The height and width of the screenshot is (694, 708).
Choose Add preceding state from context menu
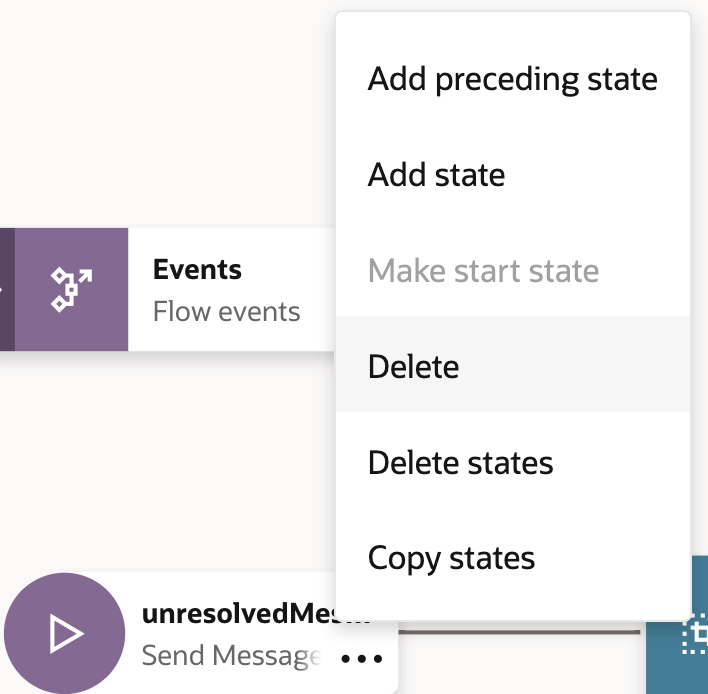pos(512,79)
